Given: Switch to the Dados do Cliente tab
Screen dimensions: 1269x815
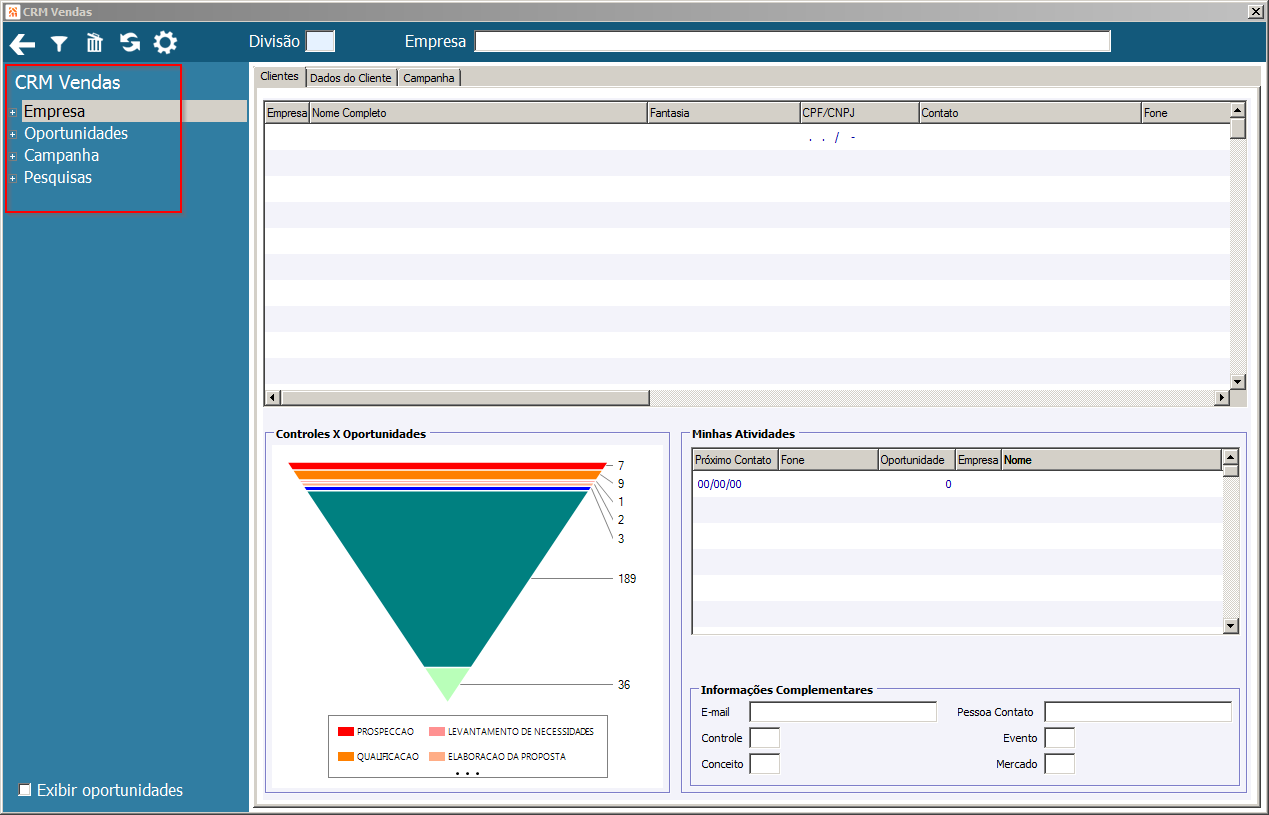Looking at the screenshot, I should [x=351, y=78].
